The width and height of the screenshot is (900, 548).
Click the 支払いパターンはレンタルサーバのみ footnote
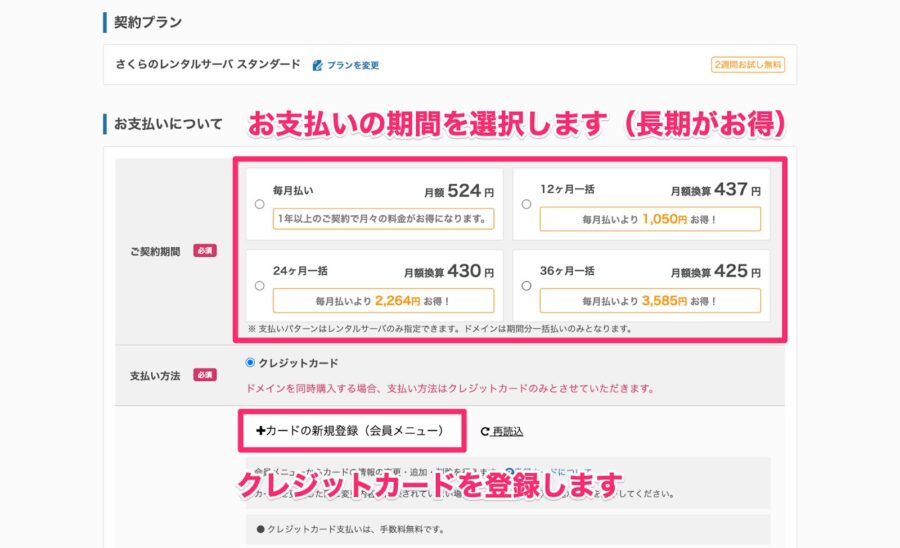click(440, 329)
